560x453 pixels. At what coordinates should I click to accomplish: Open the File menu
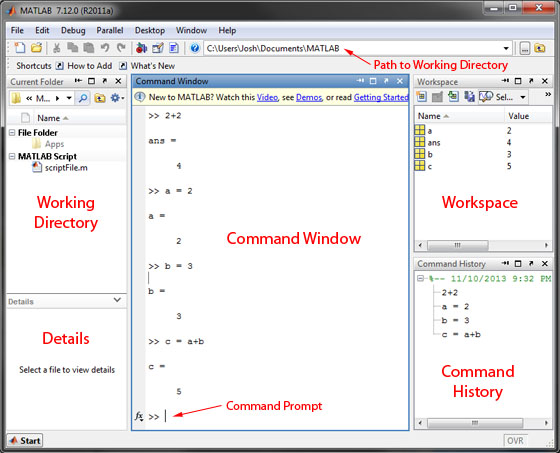[x=17, y=30]
